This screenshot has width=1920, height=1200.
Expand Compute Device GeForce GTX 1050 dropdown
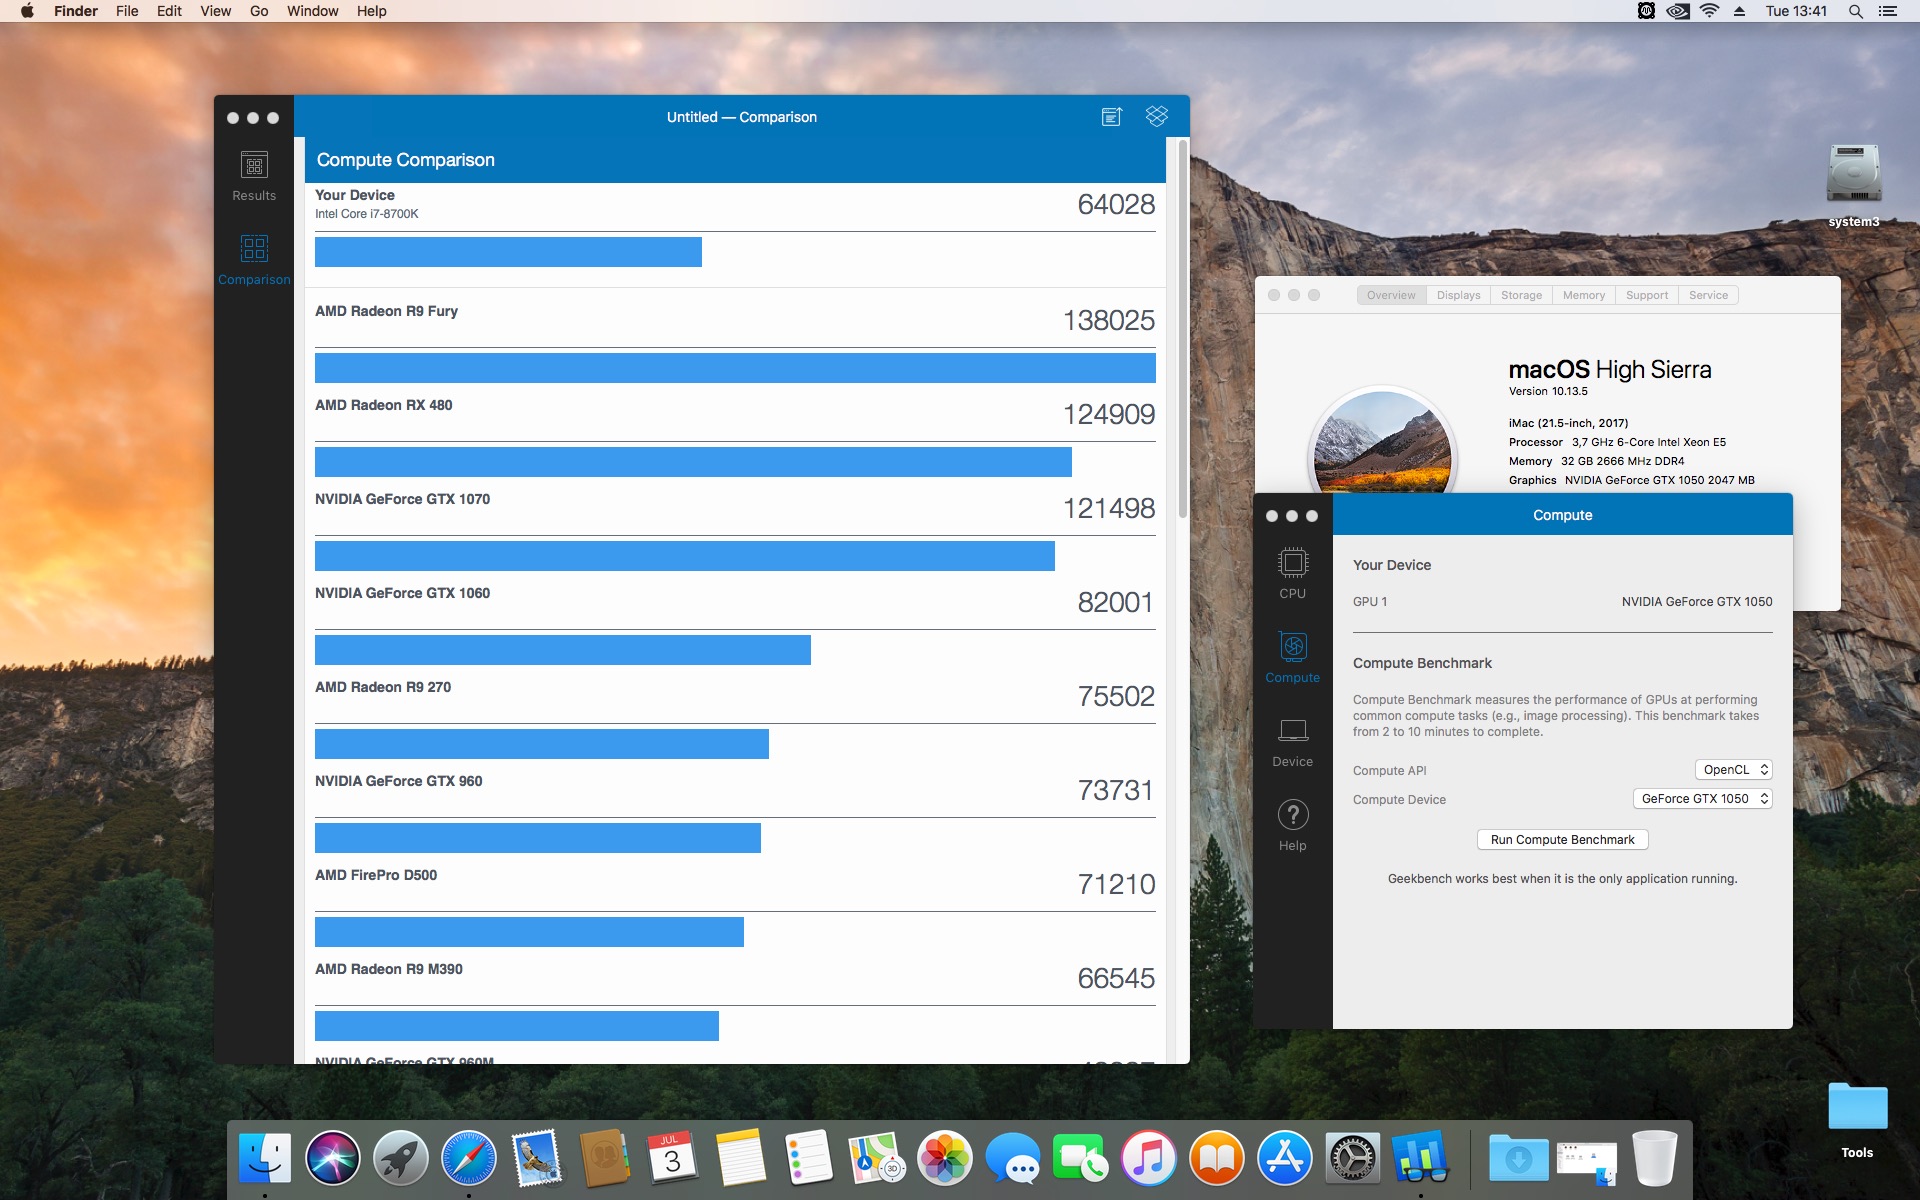1702,799
